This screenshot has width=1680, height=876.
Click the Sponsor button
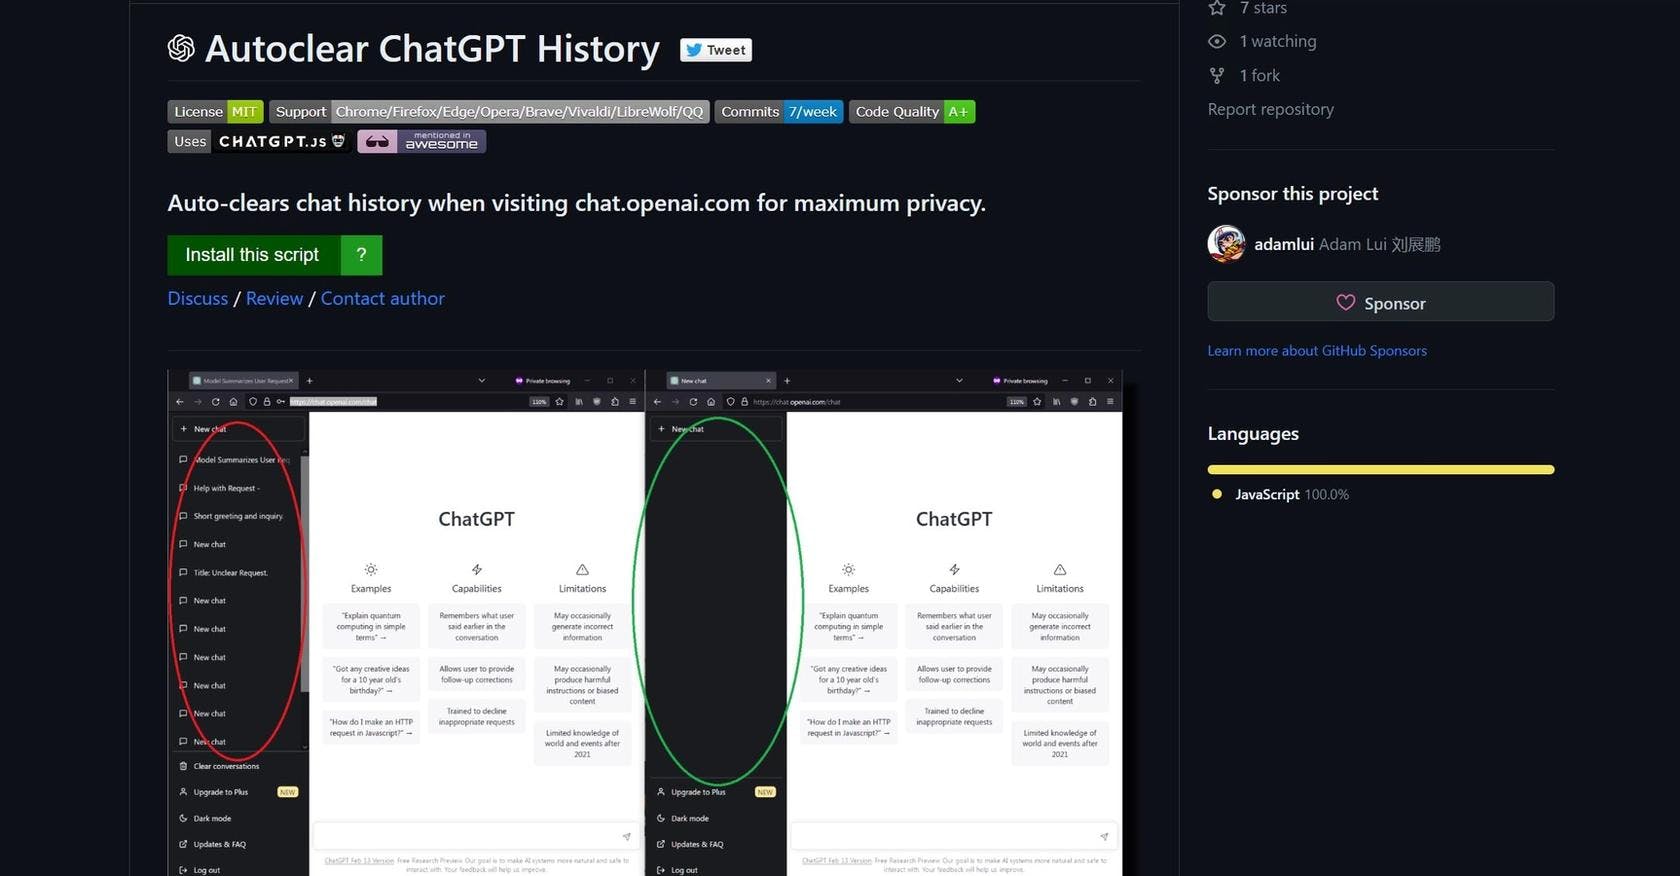[x=1381, y=302]
